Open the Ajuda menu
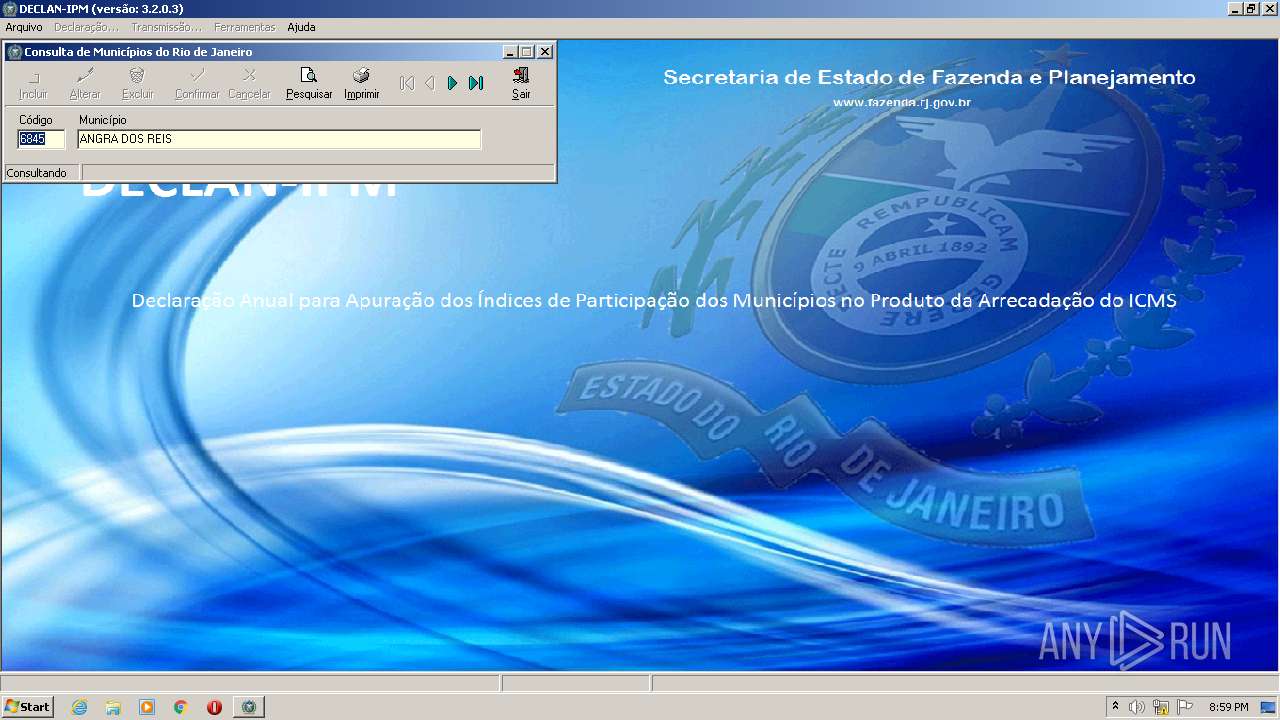1280x720 pixels. [301, 27]
